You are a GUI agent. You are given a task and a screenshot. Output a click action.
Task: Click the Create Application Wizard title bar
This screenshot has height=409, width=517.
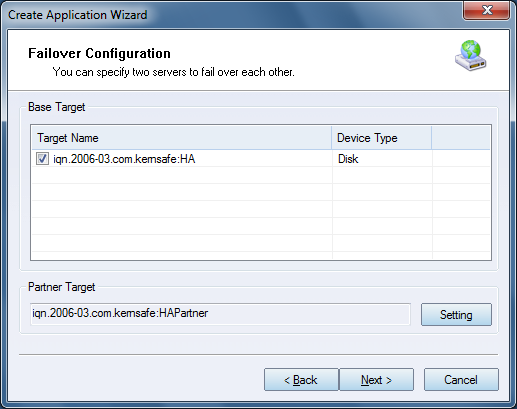click(233, 15)
